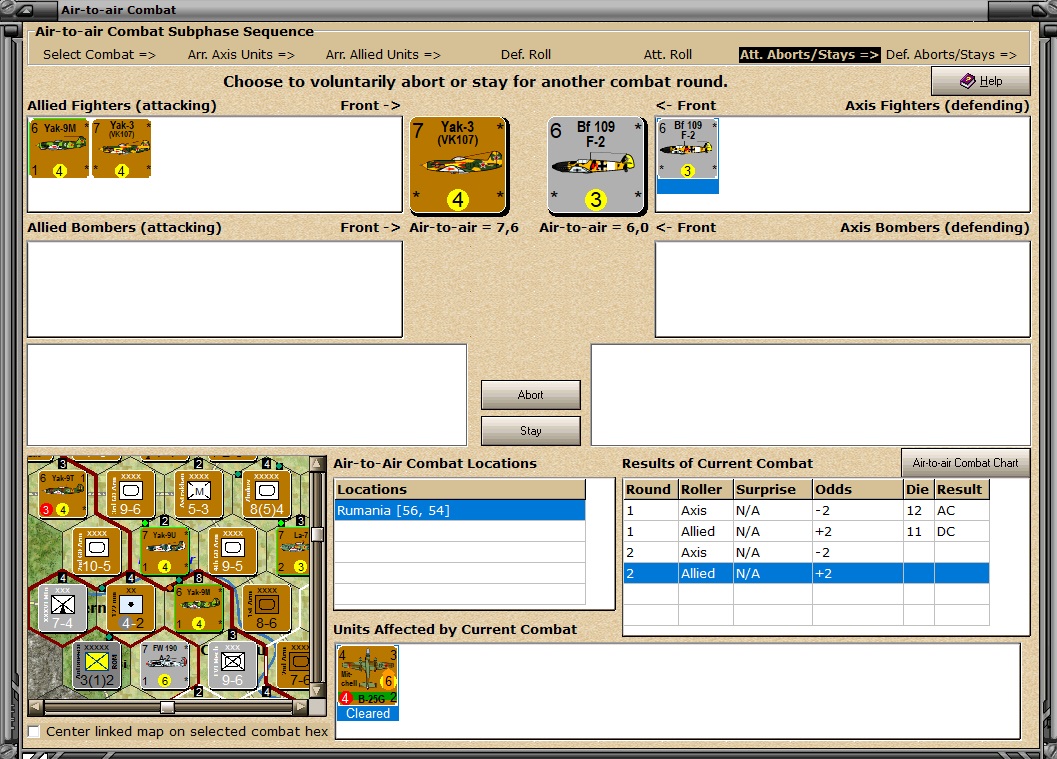Select round 1 Allied results row
This screenshot has height=759, width=1057.
806,531
